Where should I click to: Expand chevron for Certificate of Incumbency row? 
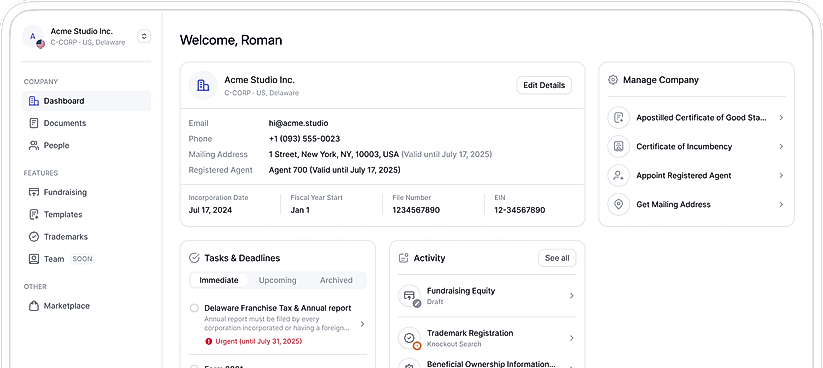coord(781,146)
